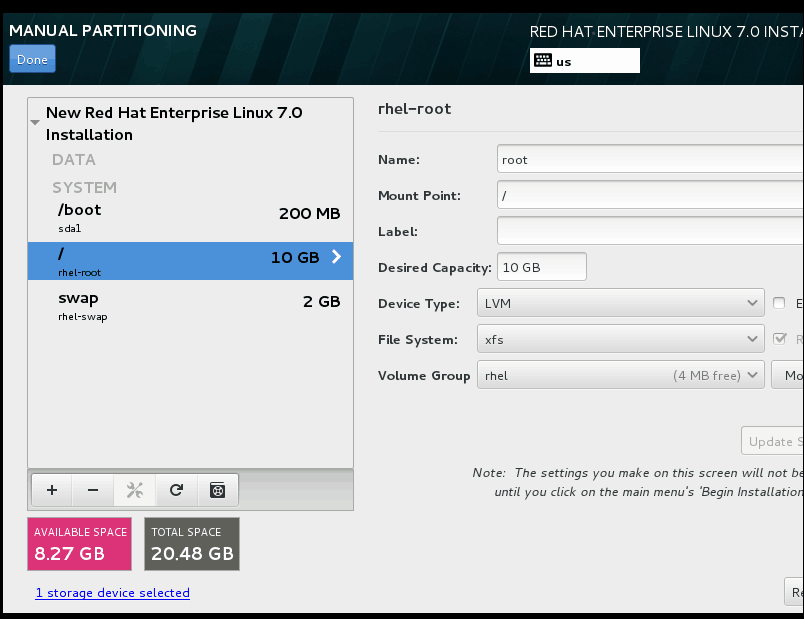
Task: Click the arrow on the root partition row
Action: pyautogui.click(x=336, y=257)
